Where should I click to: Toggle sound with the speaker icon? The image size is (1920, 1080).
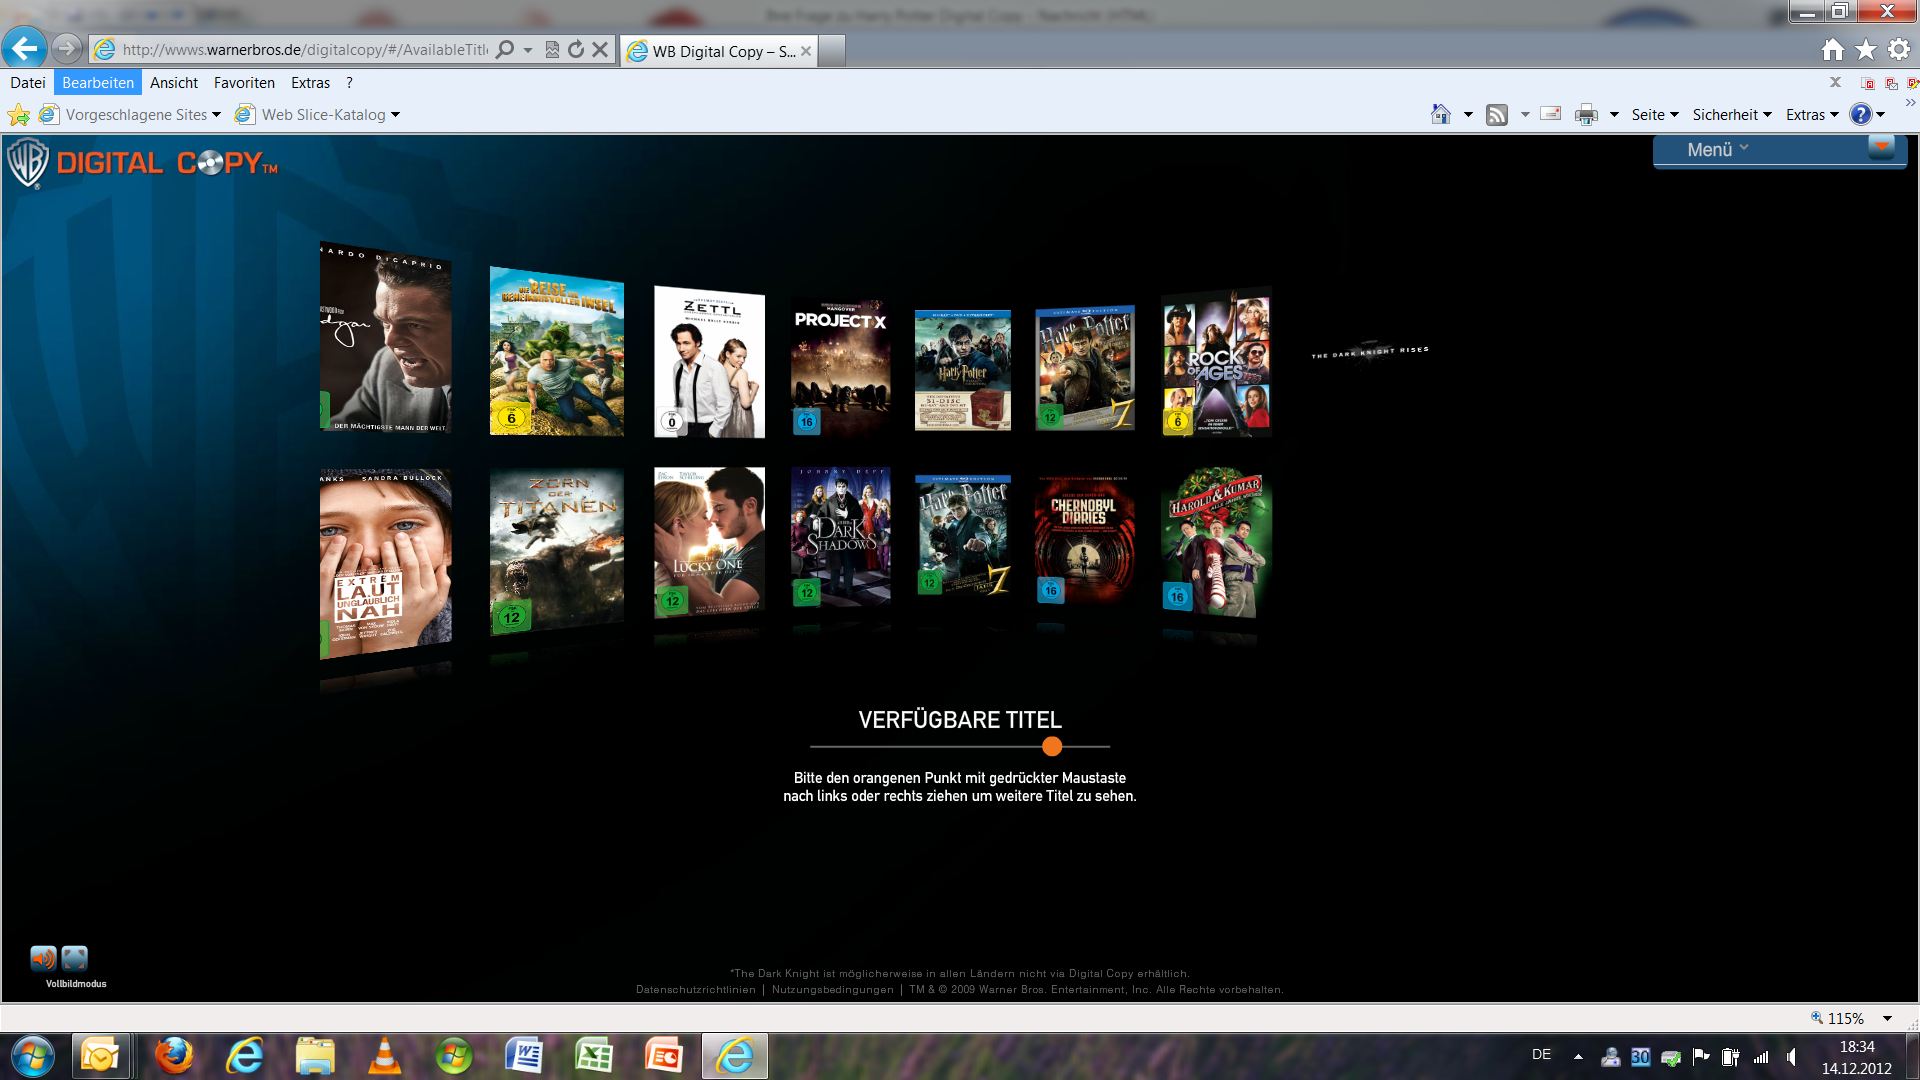[43, 958]
